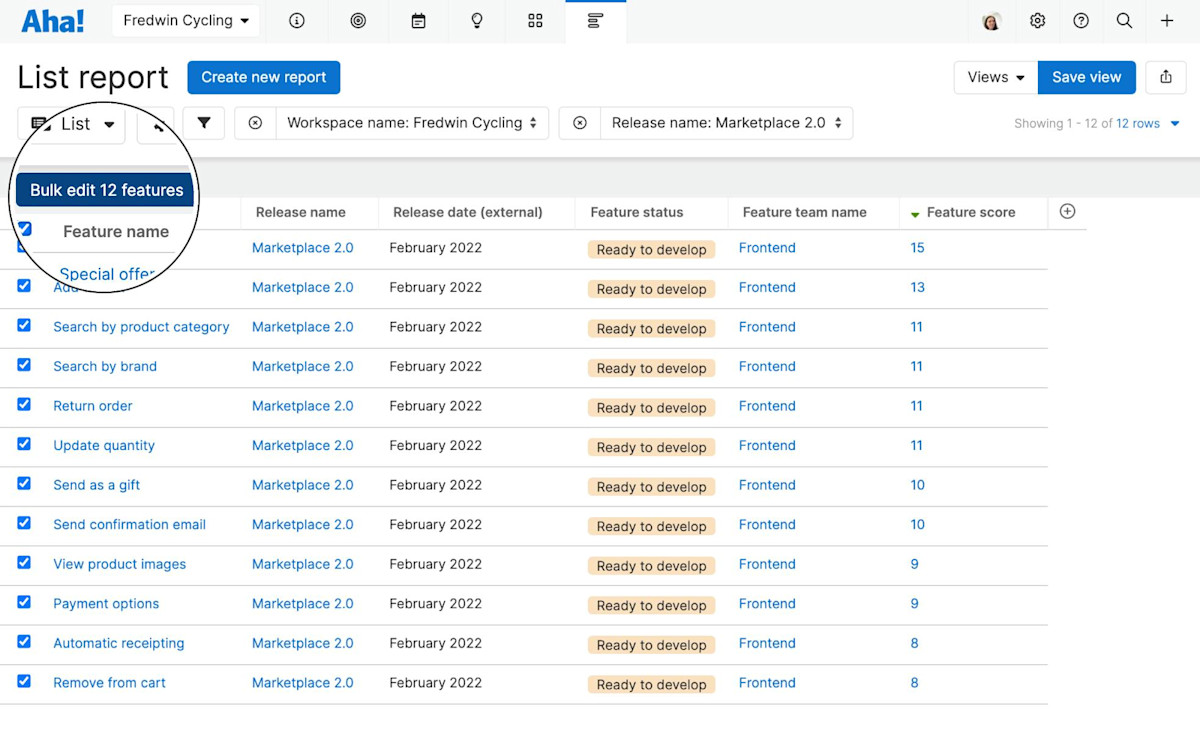
Task: Expand the Views dropdown
Action: (996, 77)
